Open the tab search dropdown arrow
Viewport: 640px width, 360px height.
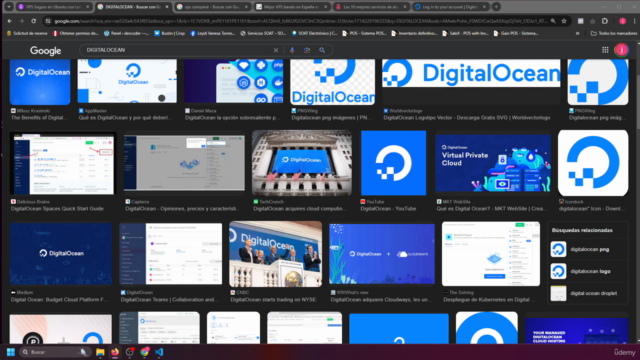pyautogui.click(x=9, y=7)
